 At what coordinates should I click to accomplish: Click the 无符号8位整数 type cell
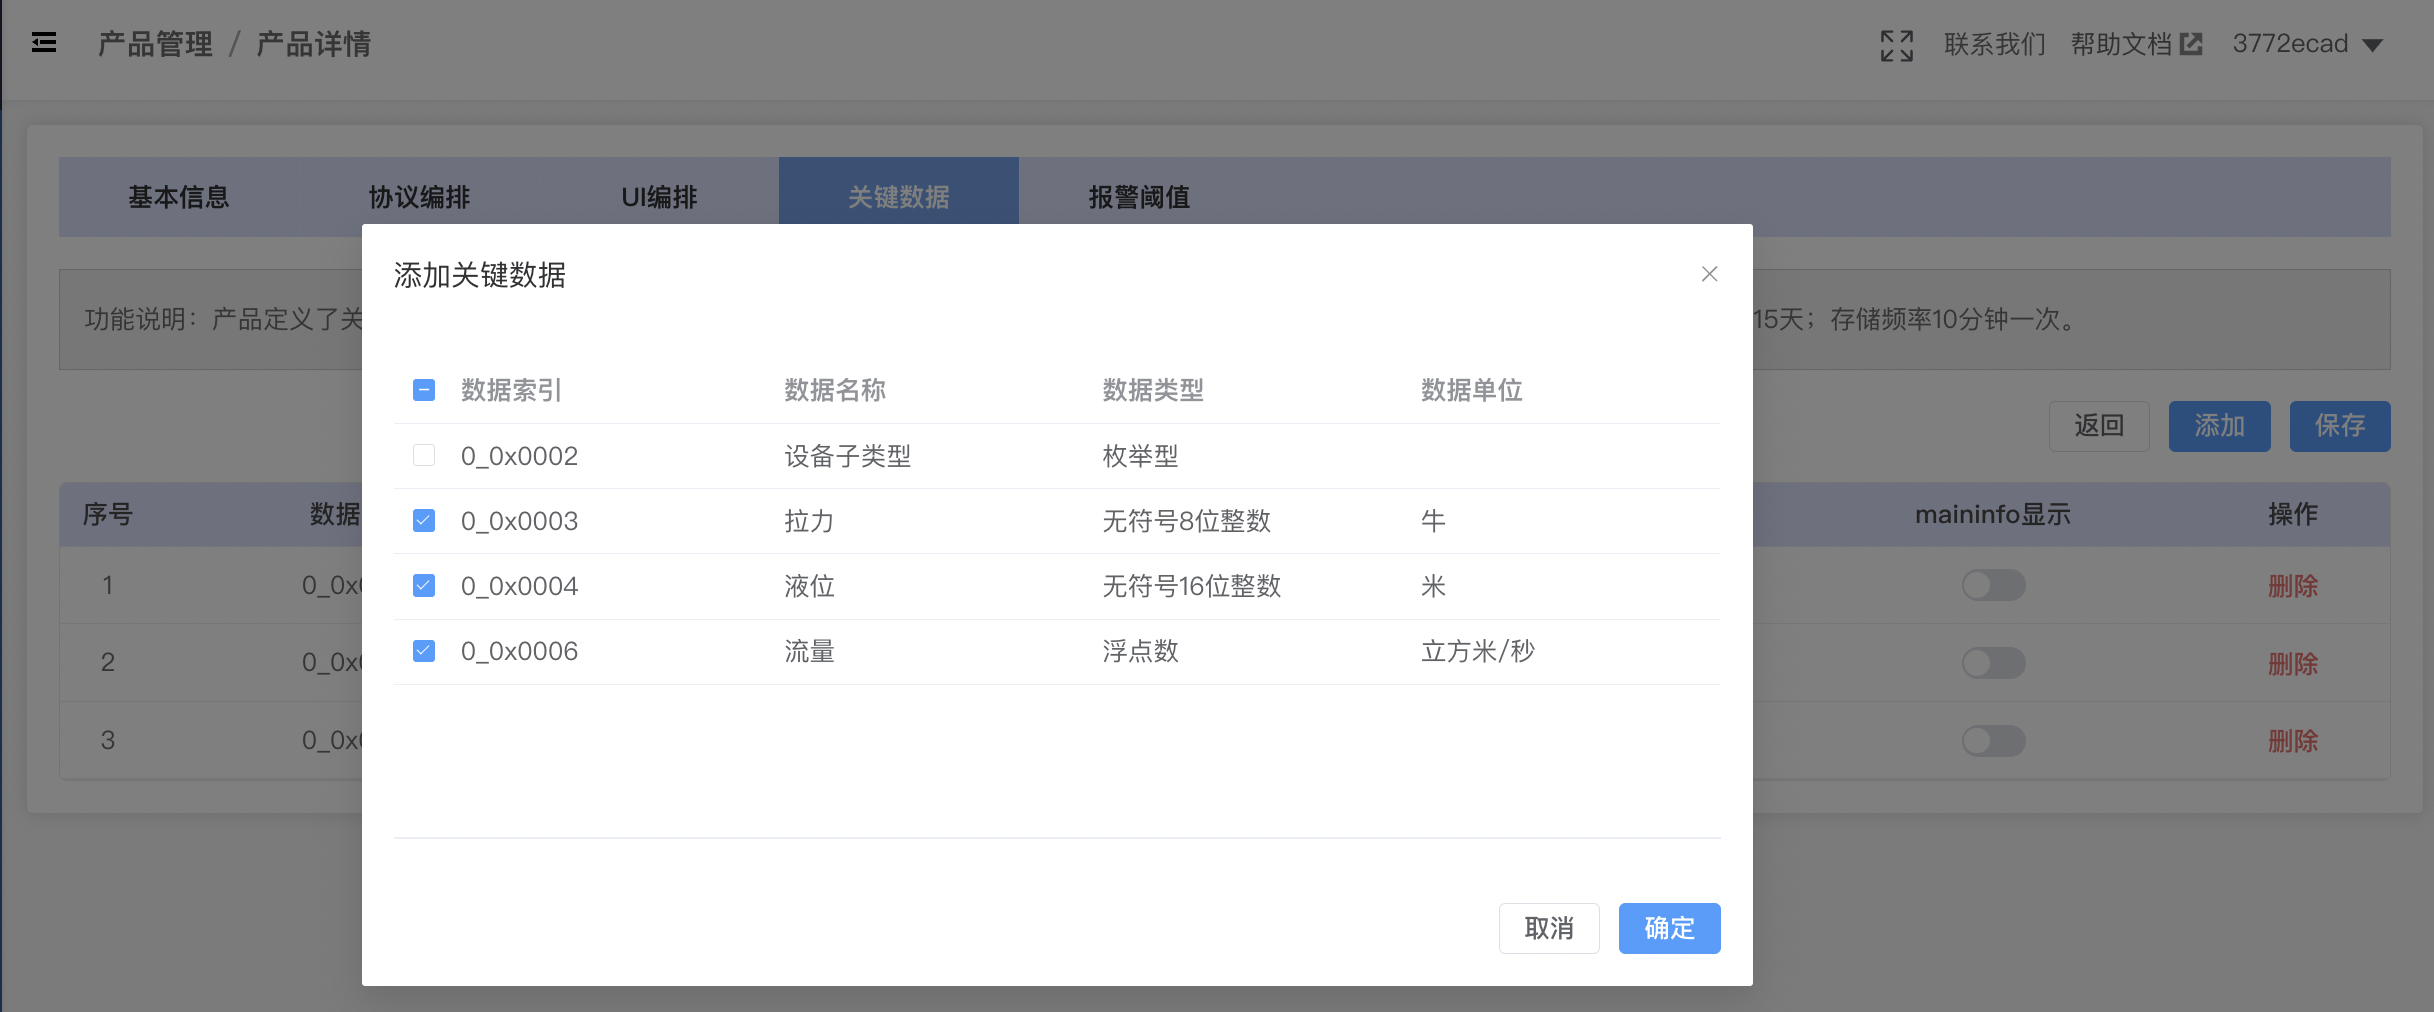(x=1186, y=521)
